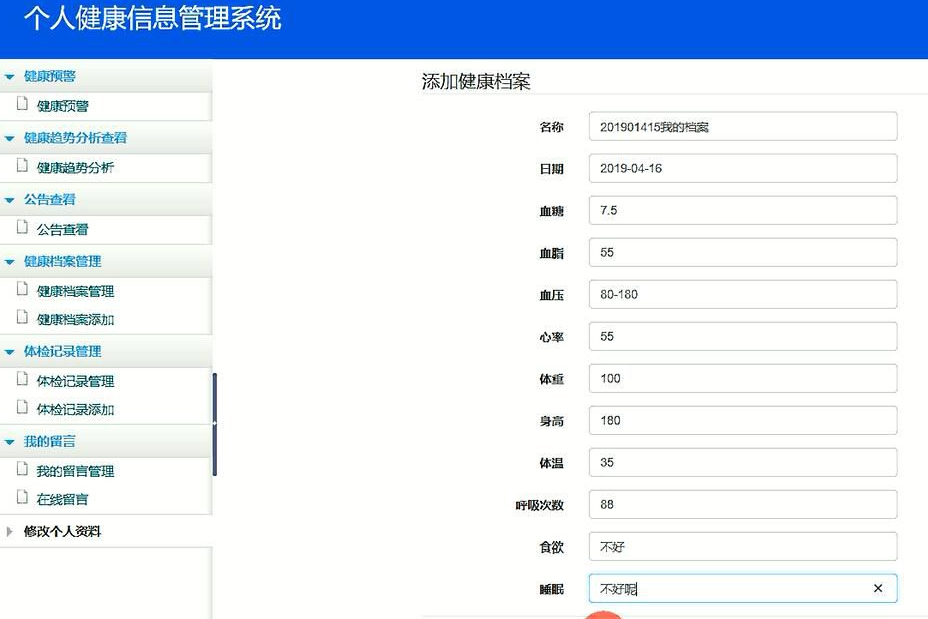Image resolution: width=928 pixels, height=619 pixels.
Task: Open the 健康趋势分析 menu item
Action: 75,167
